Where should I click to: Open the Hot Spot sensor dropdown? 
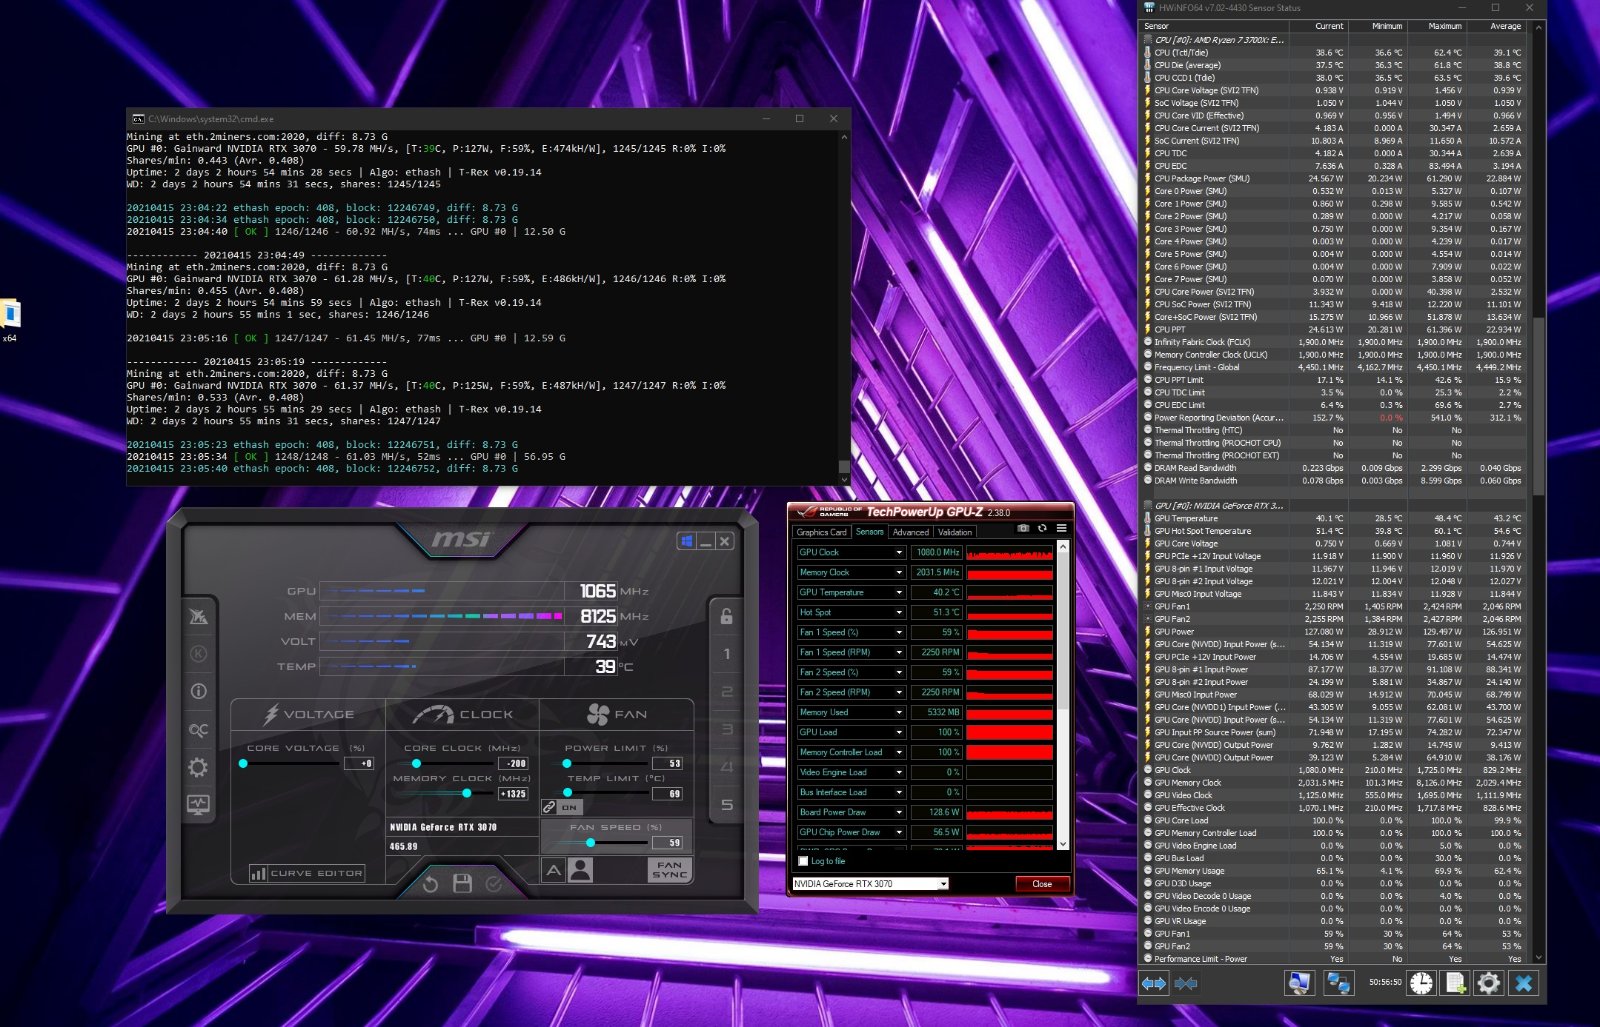coord(899,612)
